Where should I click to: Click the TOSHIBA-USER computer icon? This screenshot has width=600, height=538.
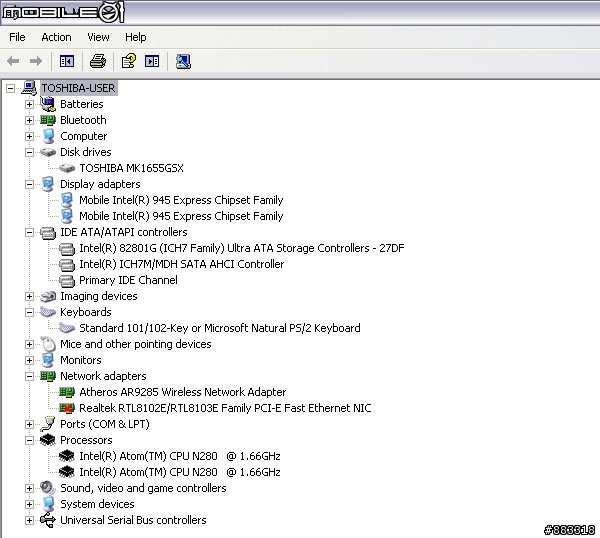point(29,88)
